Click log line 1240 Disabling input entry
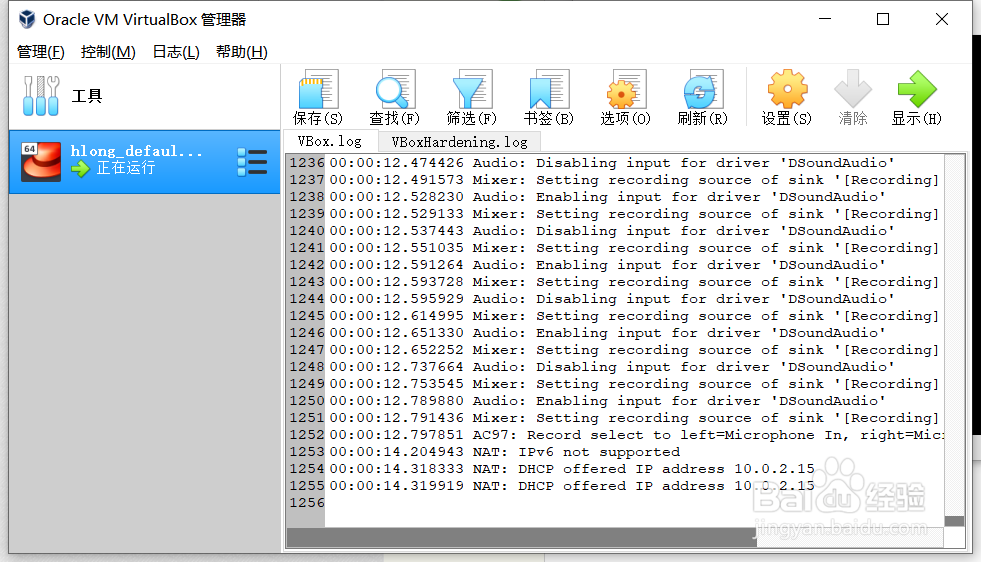This screenshot has width=981, height=562. pos(612,231)
